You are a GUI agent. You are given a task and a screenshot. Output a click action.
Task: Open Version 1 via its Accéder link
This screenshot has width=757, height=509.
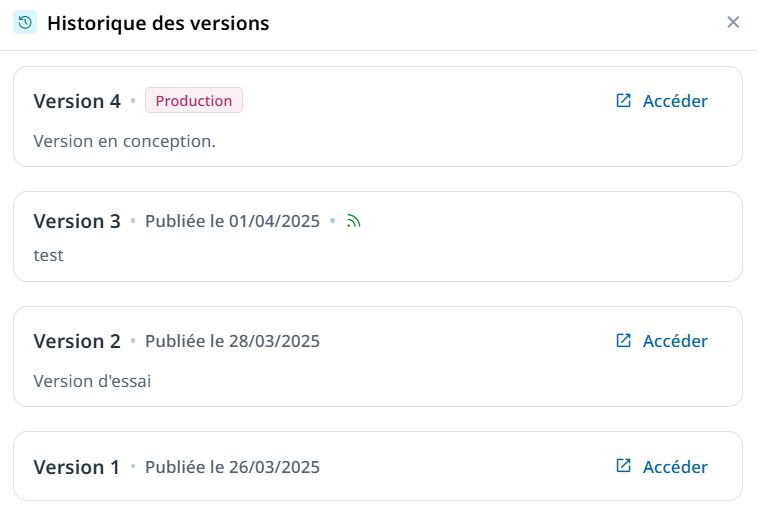tap(675, 467)
